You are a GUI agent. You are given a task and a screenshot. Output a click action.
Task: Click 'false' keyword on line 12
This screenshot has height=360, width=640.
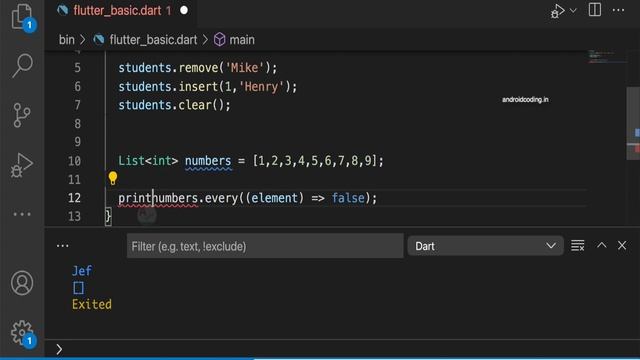tap(348, 198)
